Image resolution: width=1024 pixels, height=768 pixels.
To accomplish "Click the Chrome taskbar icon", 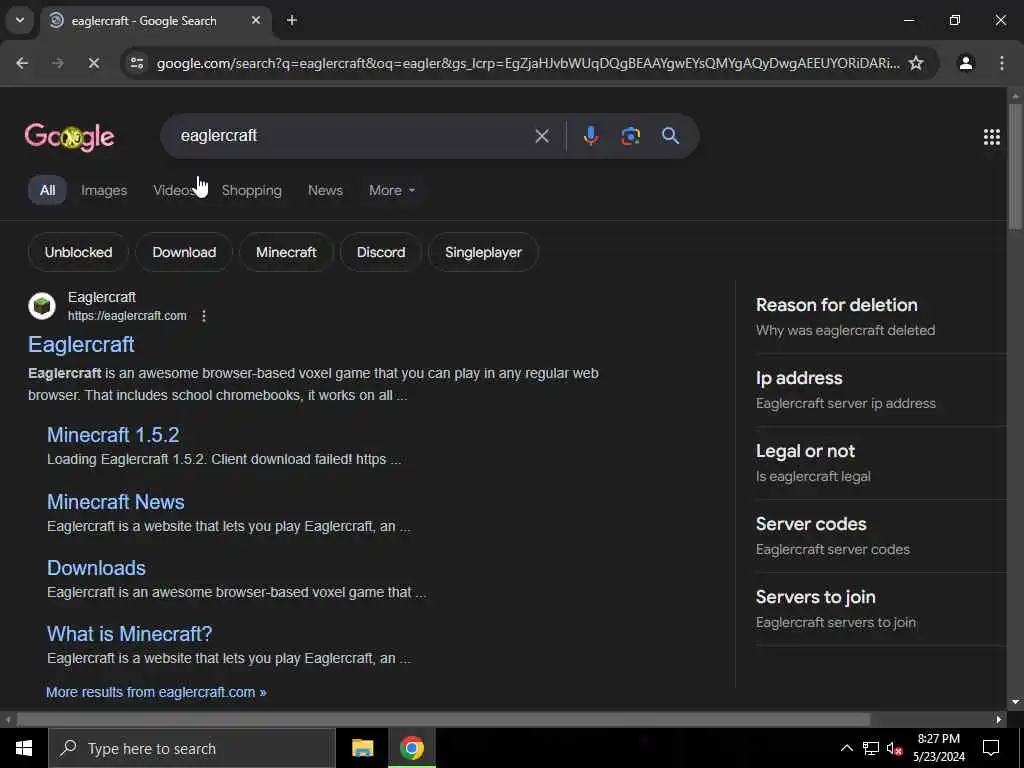I will click(411, 748).
